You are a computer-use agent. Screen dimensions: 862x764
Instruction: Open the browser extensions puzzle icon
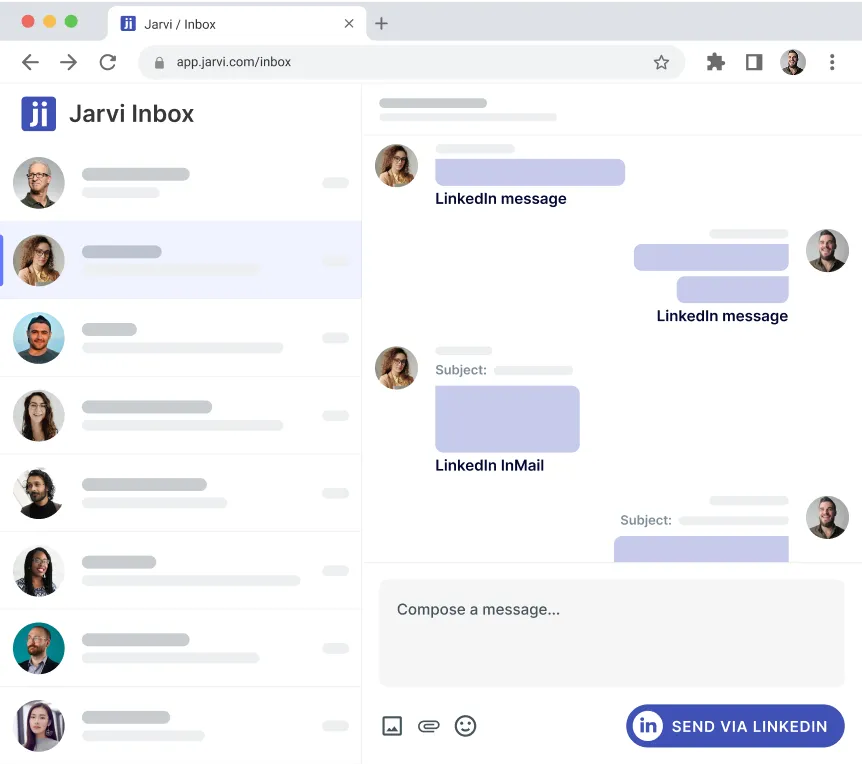[715, 62]
